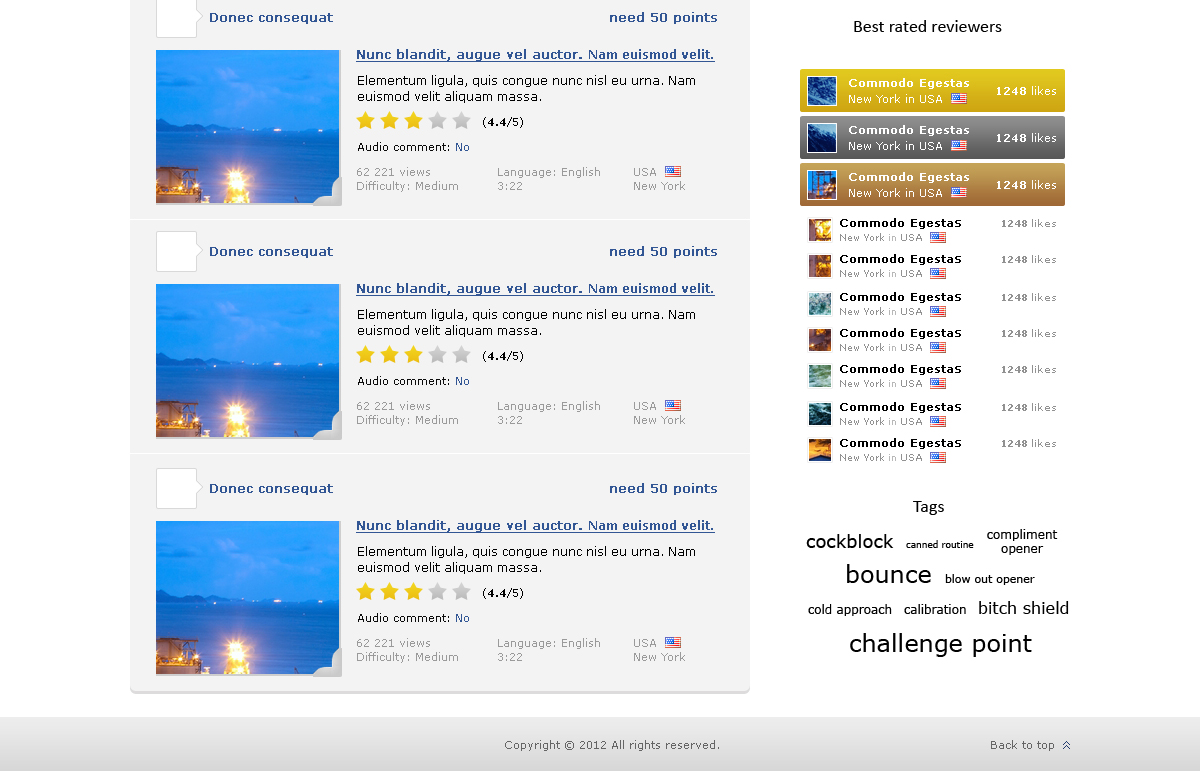The height and width of the screenshot is (771, 1200).
Task: Click 'need 50 points' in the second review card
Action: [x=663, y=252]
